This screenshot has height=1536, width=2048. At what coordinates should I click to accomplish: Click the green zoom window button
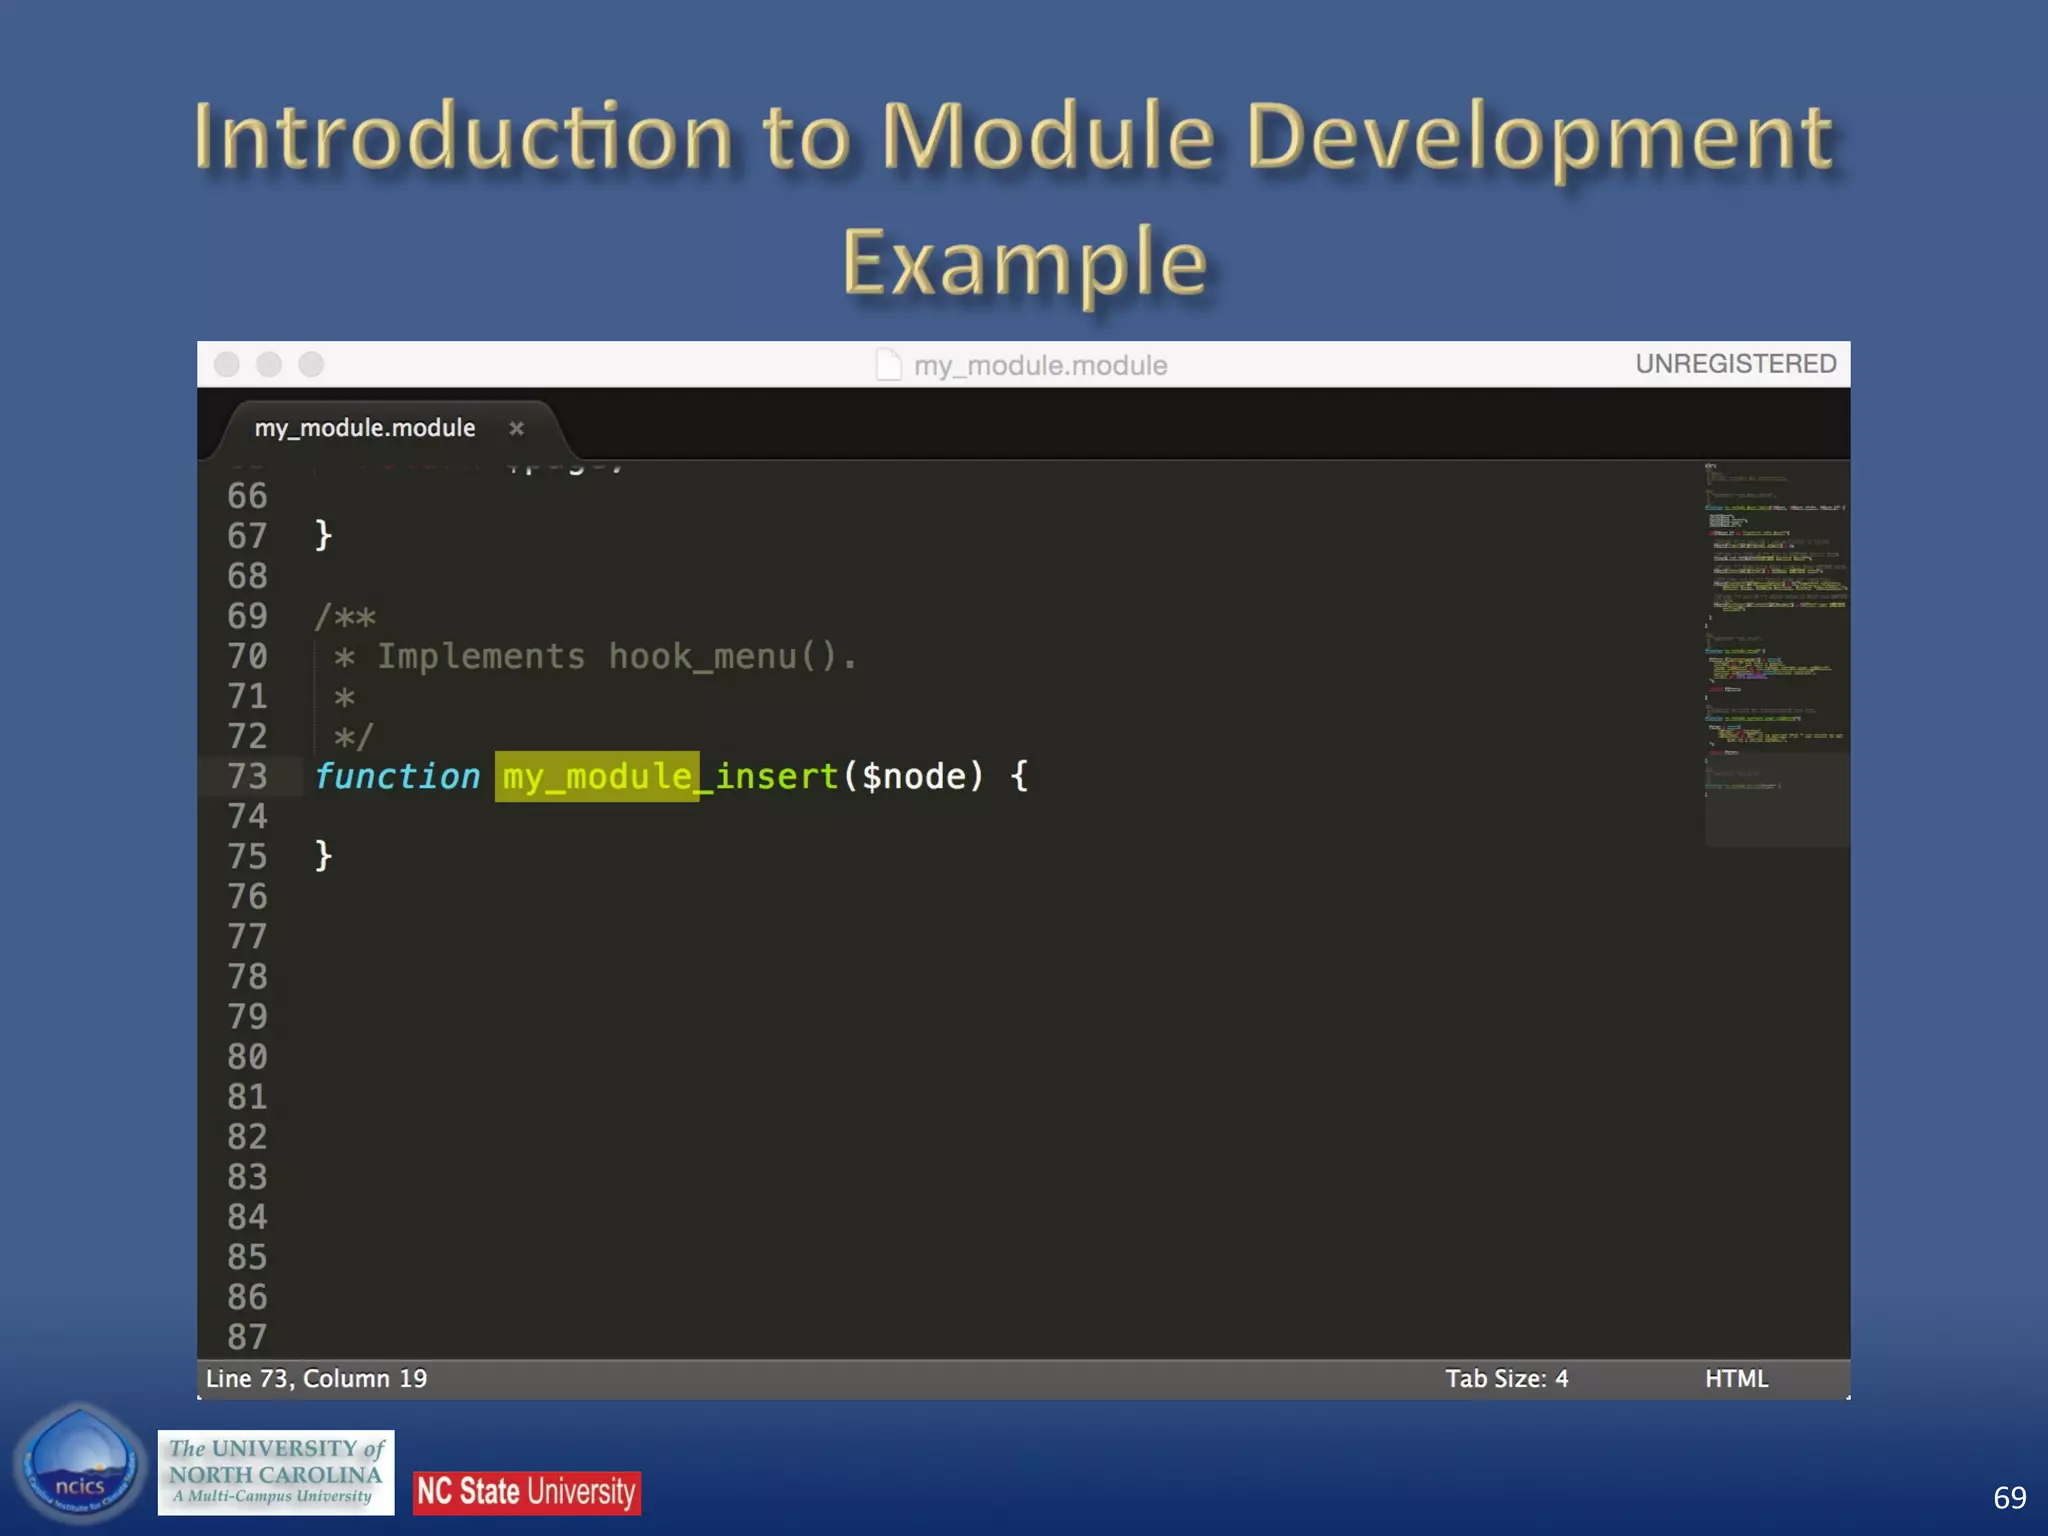[312, 365]
